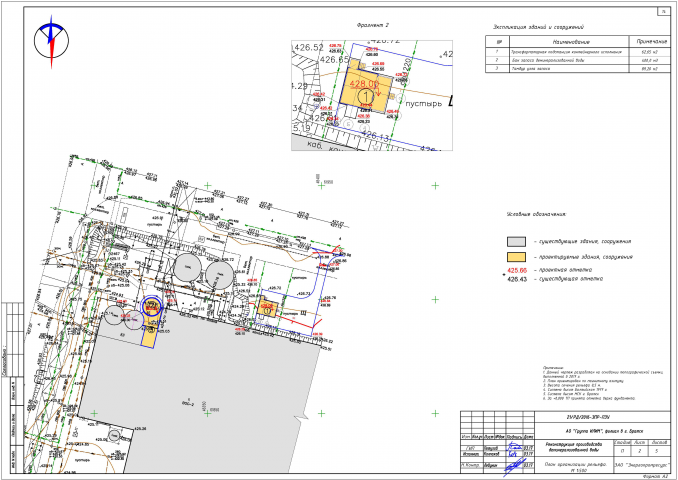The height and width of the screenshot is (480, 678).
Task: Click the blue-circled tank on main plan
Action: coord(152,305)
